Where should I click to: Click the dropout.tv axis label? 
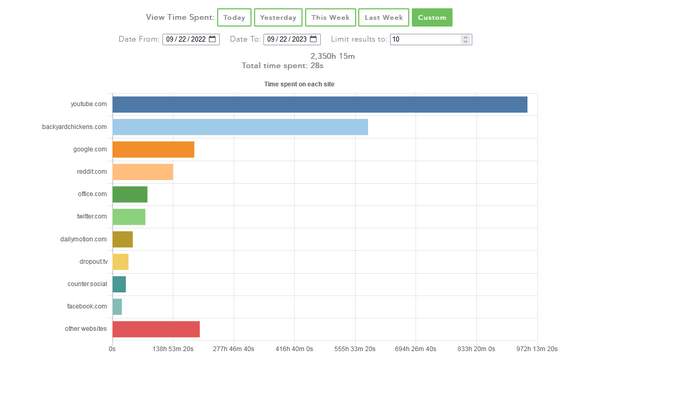click(x=93, y=262)
